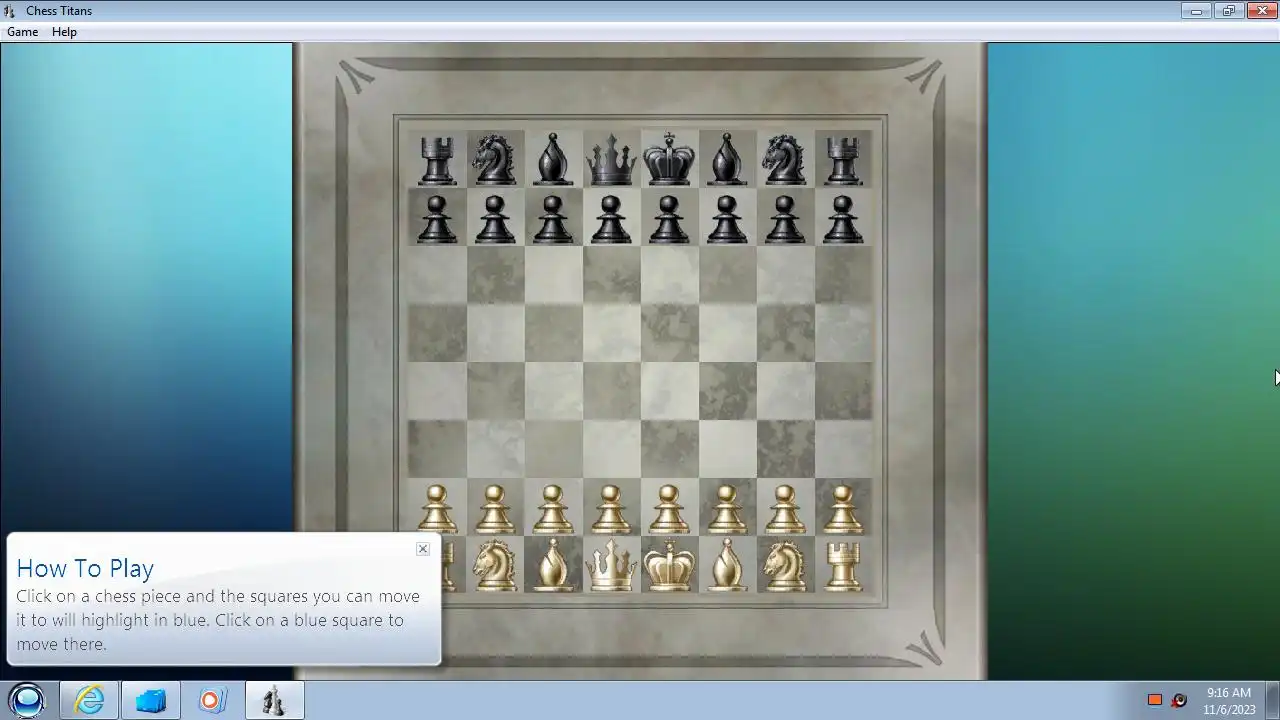
Task: Pick the white pawn on f2
Action: 727,508
